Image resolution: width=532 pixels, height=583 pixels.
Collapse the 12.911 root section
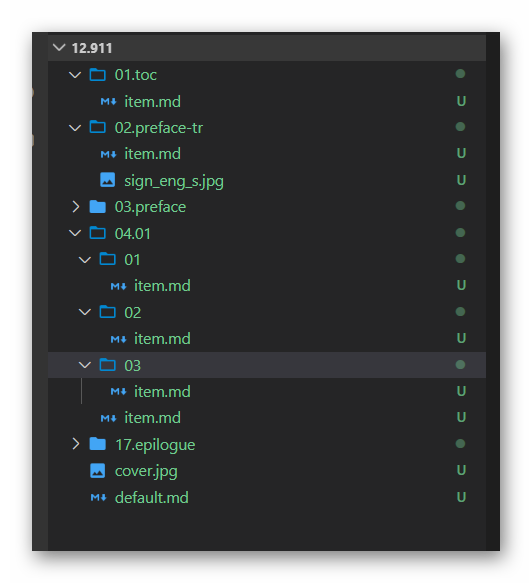pyautogui.click(x=59, y=48)
